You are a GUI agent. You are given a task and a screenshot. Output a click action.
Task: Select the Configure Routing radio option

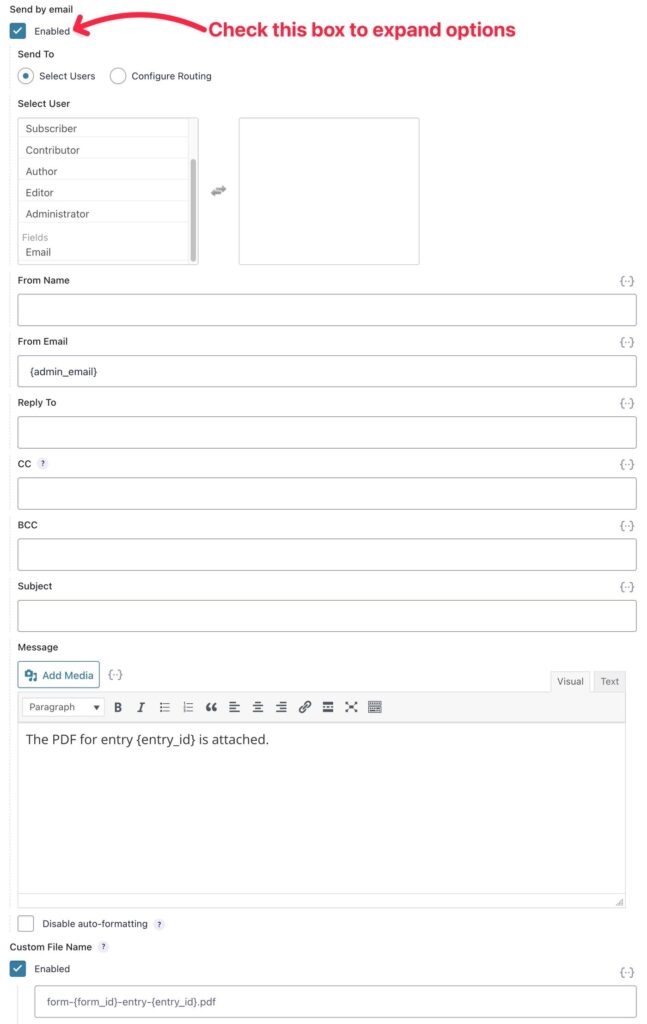coord(118,75)
